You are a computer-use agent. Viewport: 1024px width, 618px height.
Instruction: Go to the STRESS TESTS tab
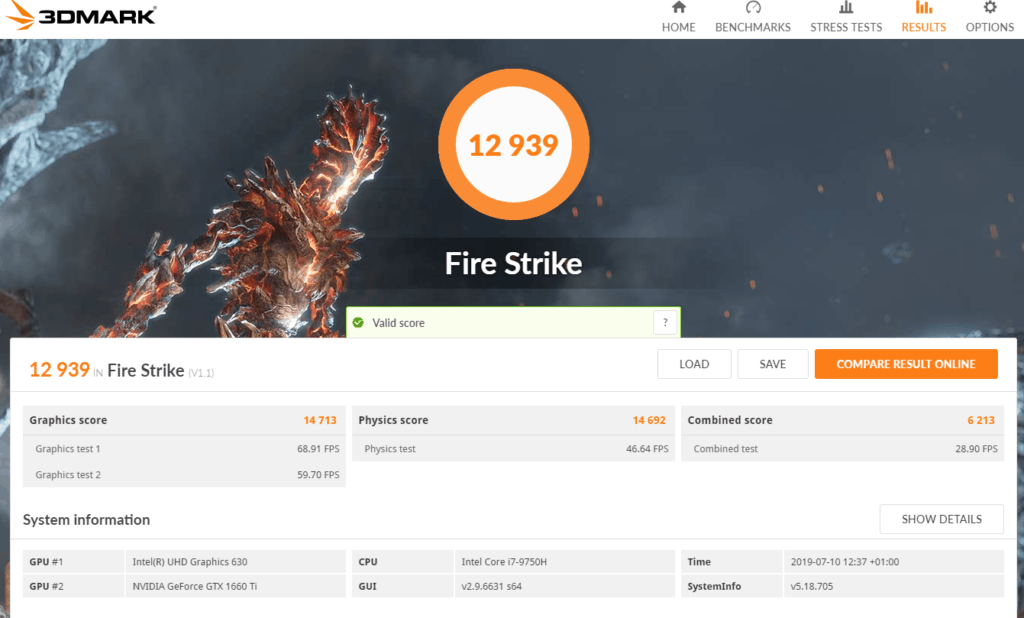point(846,27)
